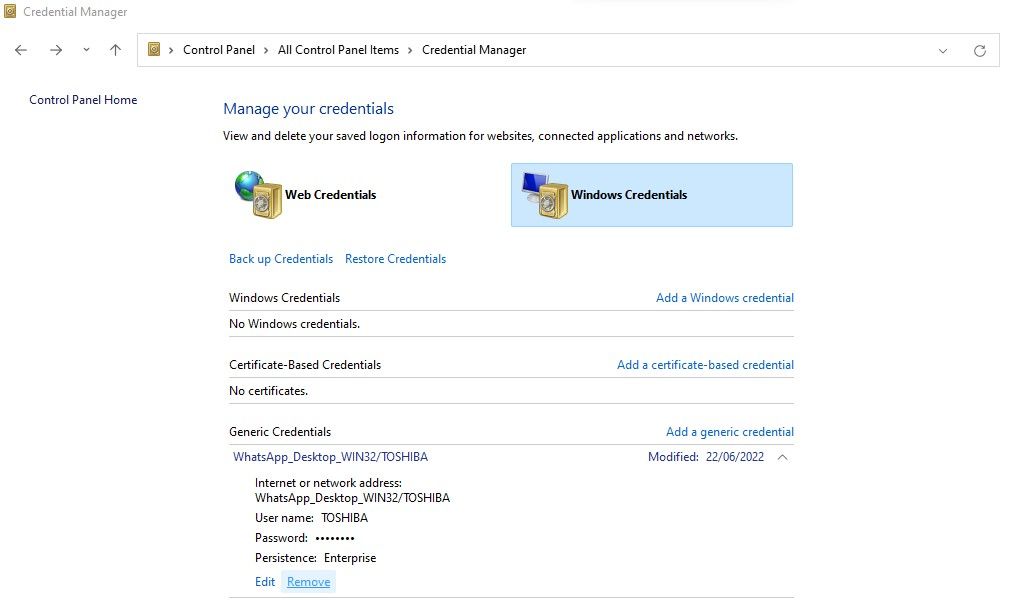Image resolution: width=1010 pixels, height=600 pixels.
Task: Select Add a Windows credential
Action: click(725, 297)
